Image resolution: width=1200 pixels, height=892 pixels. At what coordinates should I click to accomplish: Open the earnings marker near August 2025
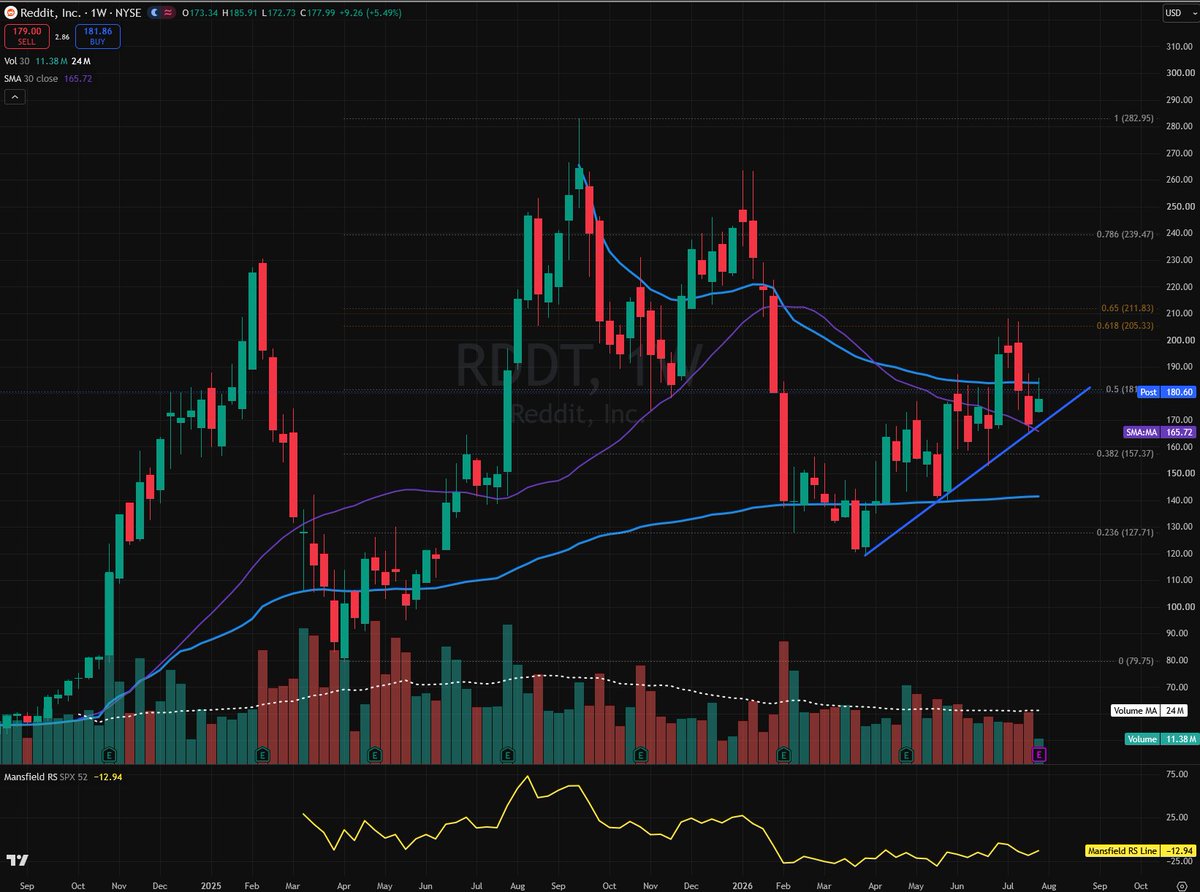click(508, 753)
